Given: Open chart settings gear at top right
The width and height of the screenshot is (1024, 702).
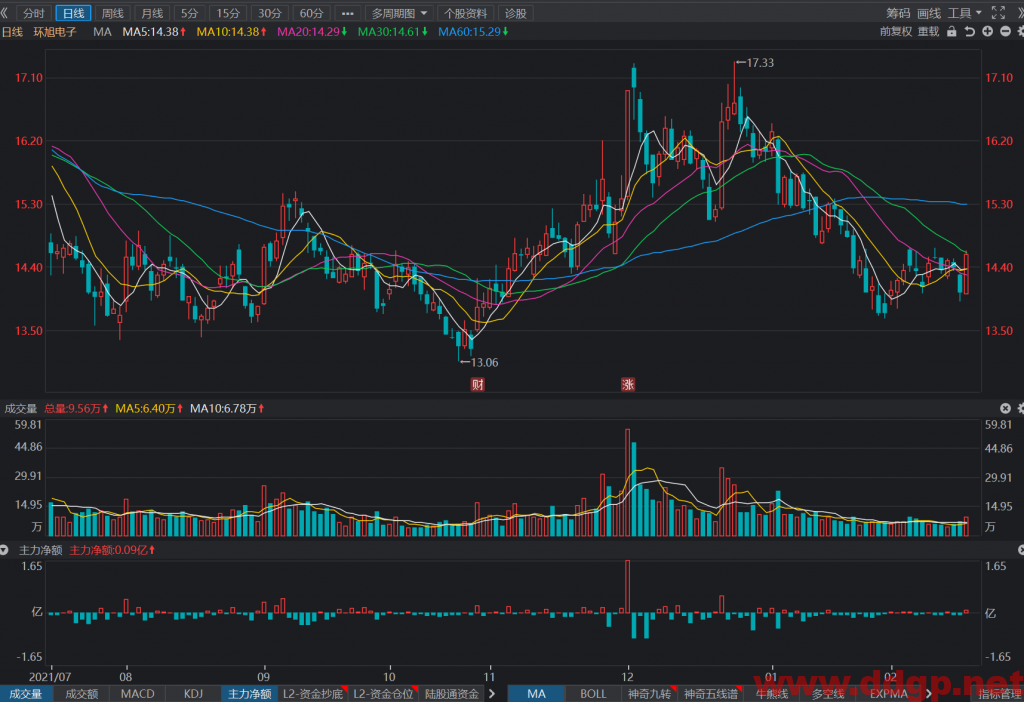Looking at the screenshot, I should [1021, 31].
